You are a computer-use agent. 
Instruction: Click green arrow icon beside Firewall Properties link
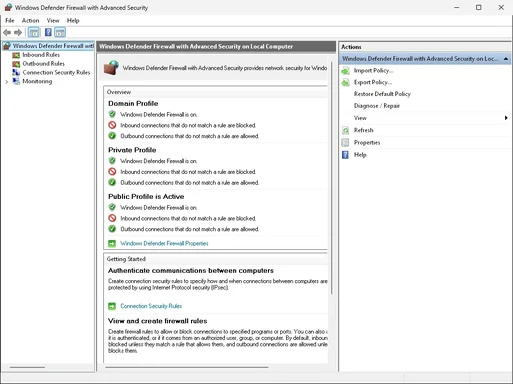[112, 244]
